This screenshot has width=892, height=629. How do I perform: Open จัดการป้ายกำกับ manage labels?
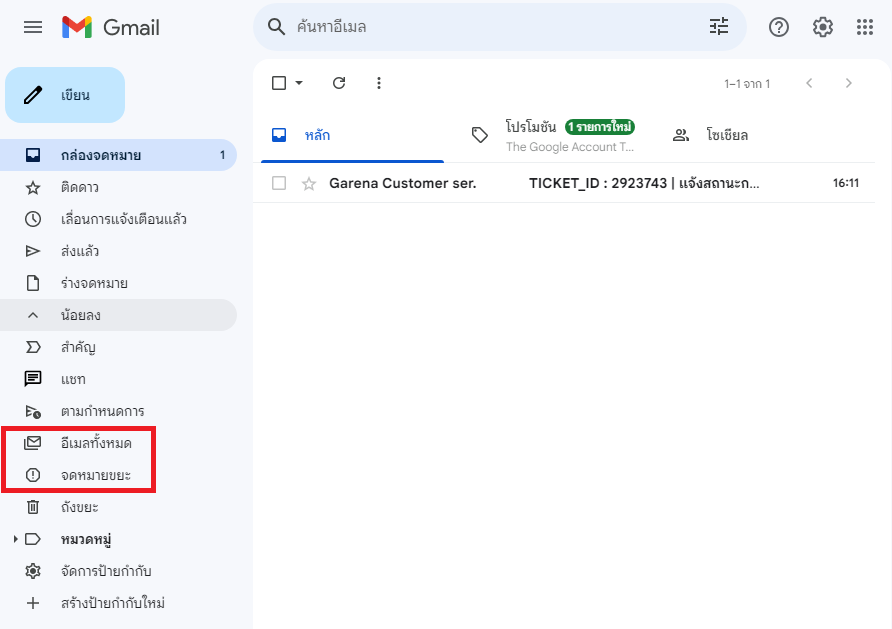click(118, 570)
